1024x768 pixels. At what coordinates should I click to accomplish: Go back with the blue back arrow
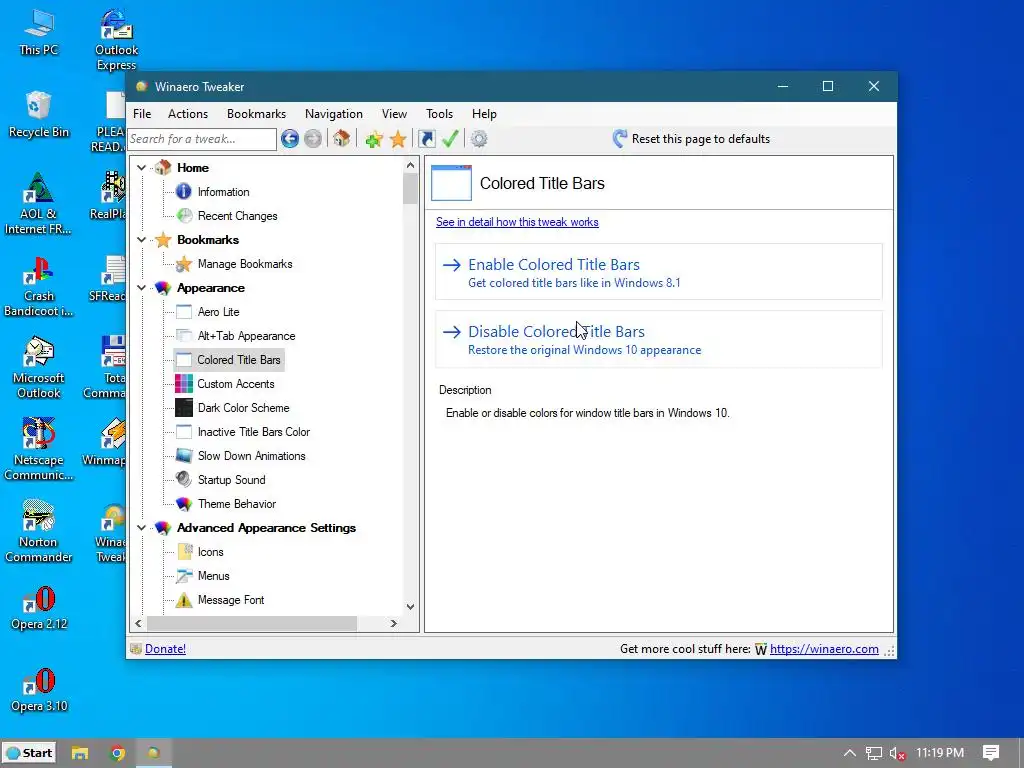tap(290, 138)
